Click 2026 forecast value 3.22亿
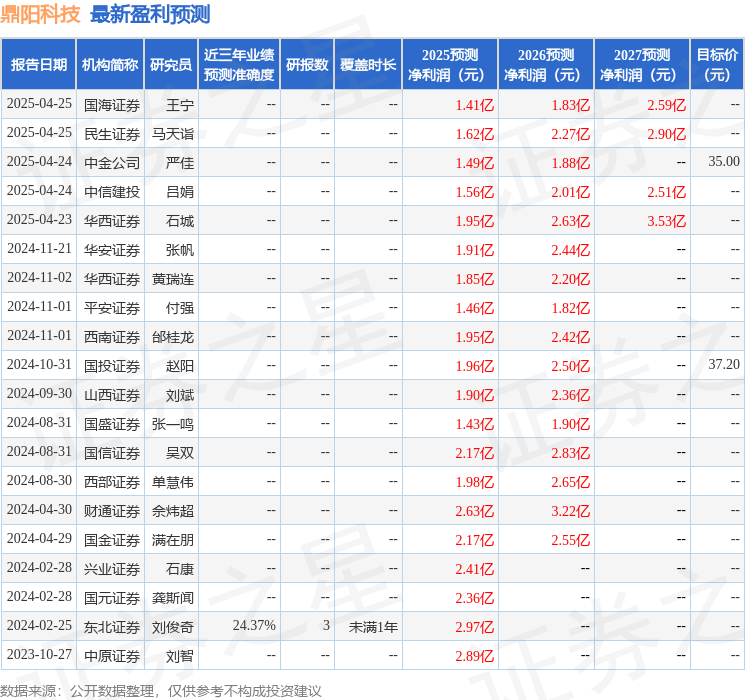Viewport: 745px width, 700px height. pos(571,511)
